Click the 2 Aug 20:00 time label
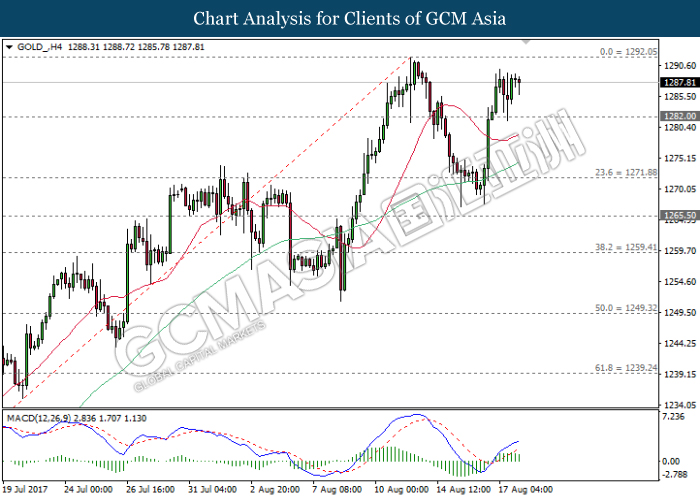 coord(275,489)
